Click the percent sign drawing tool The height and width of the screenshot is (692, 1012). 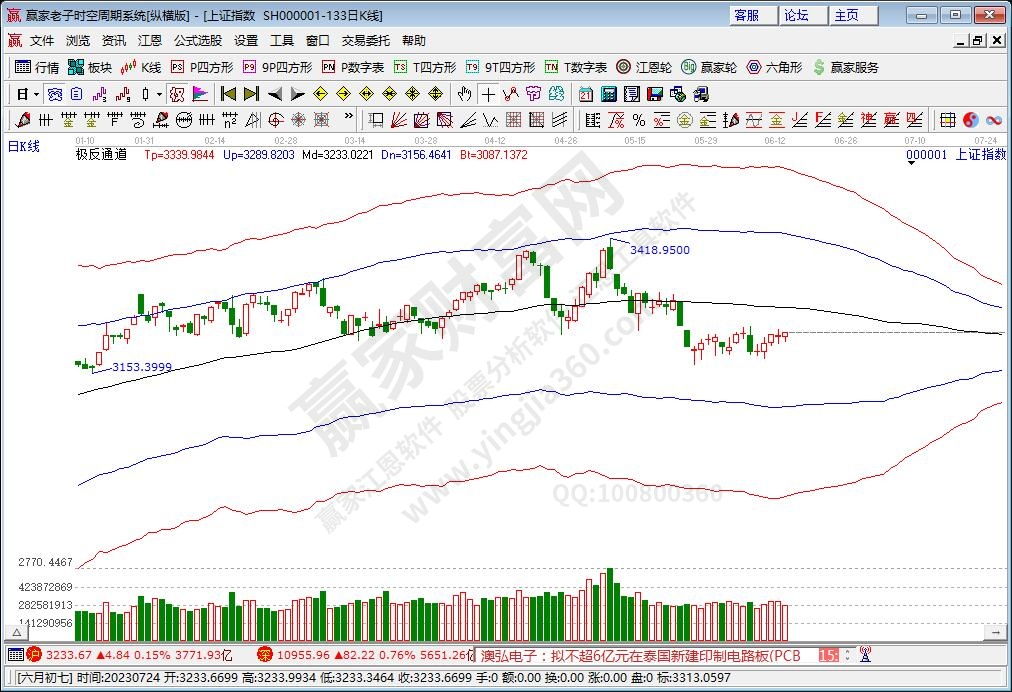[x=637, y=120]
